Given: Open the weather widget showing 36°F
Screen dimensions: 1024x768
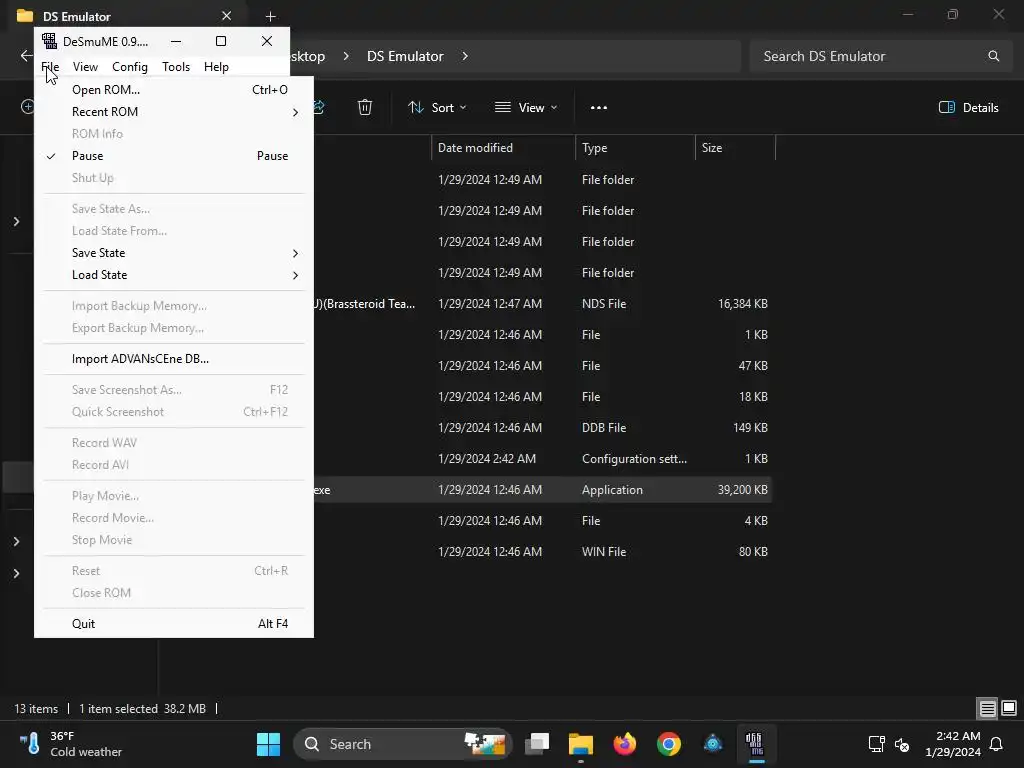Looking at the screenshot, I should coord(71,744).
